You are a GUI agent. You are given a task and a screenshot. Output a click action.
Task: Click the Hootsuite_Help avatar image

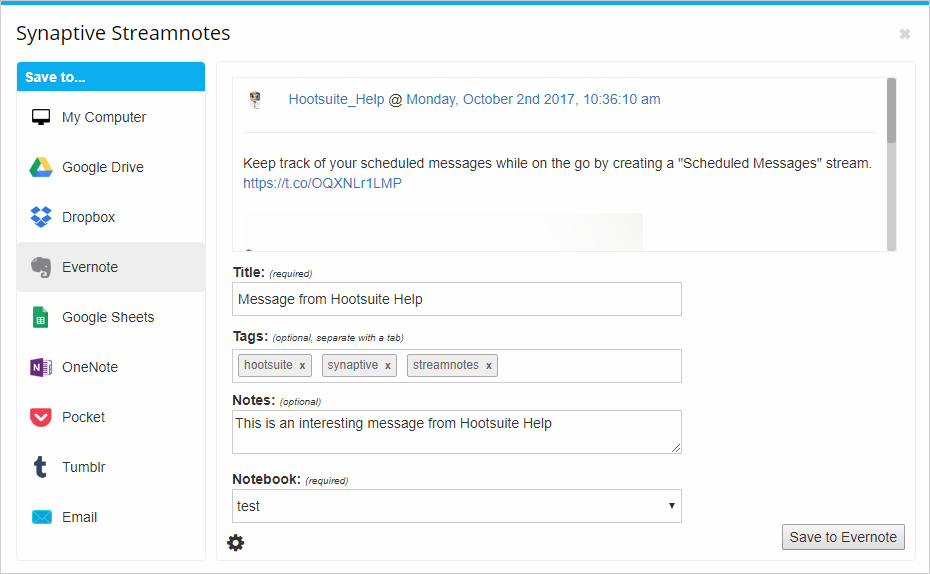[256, 100]
